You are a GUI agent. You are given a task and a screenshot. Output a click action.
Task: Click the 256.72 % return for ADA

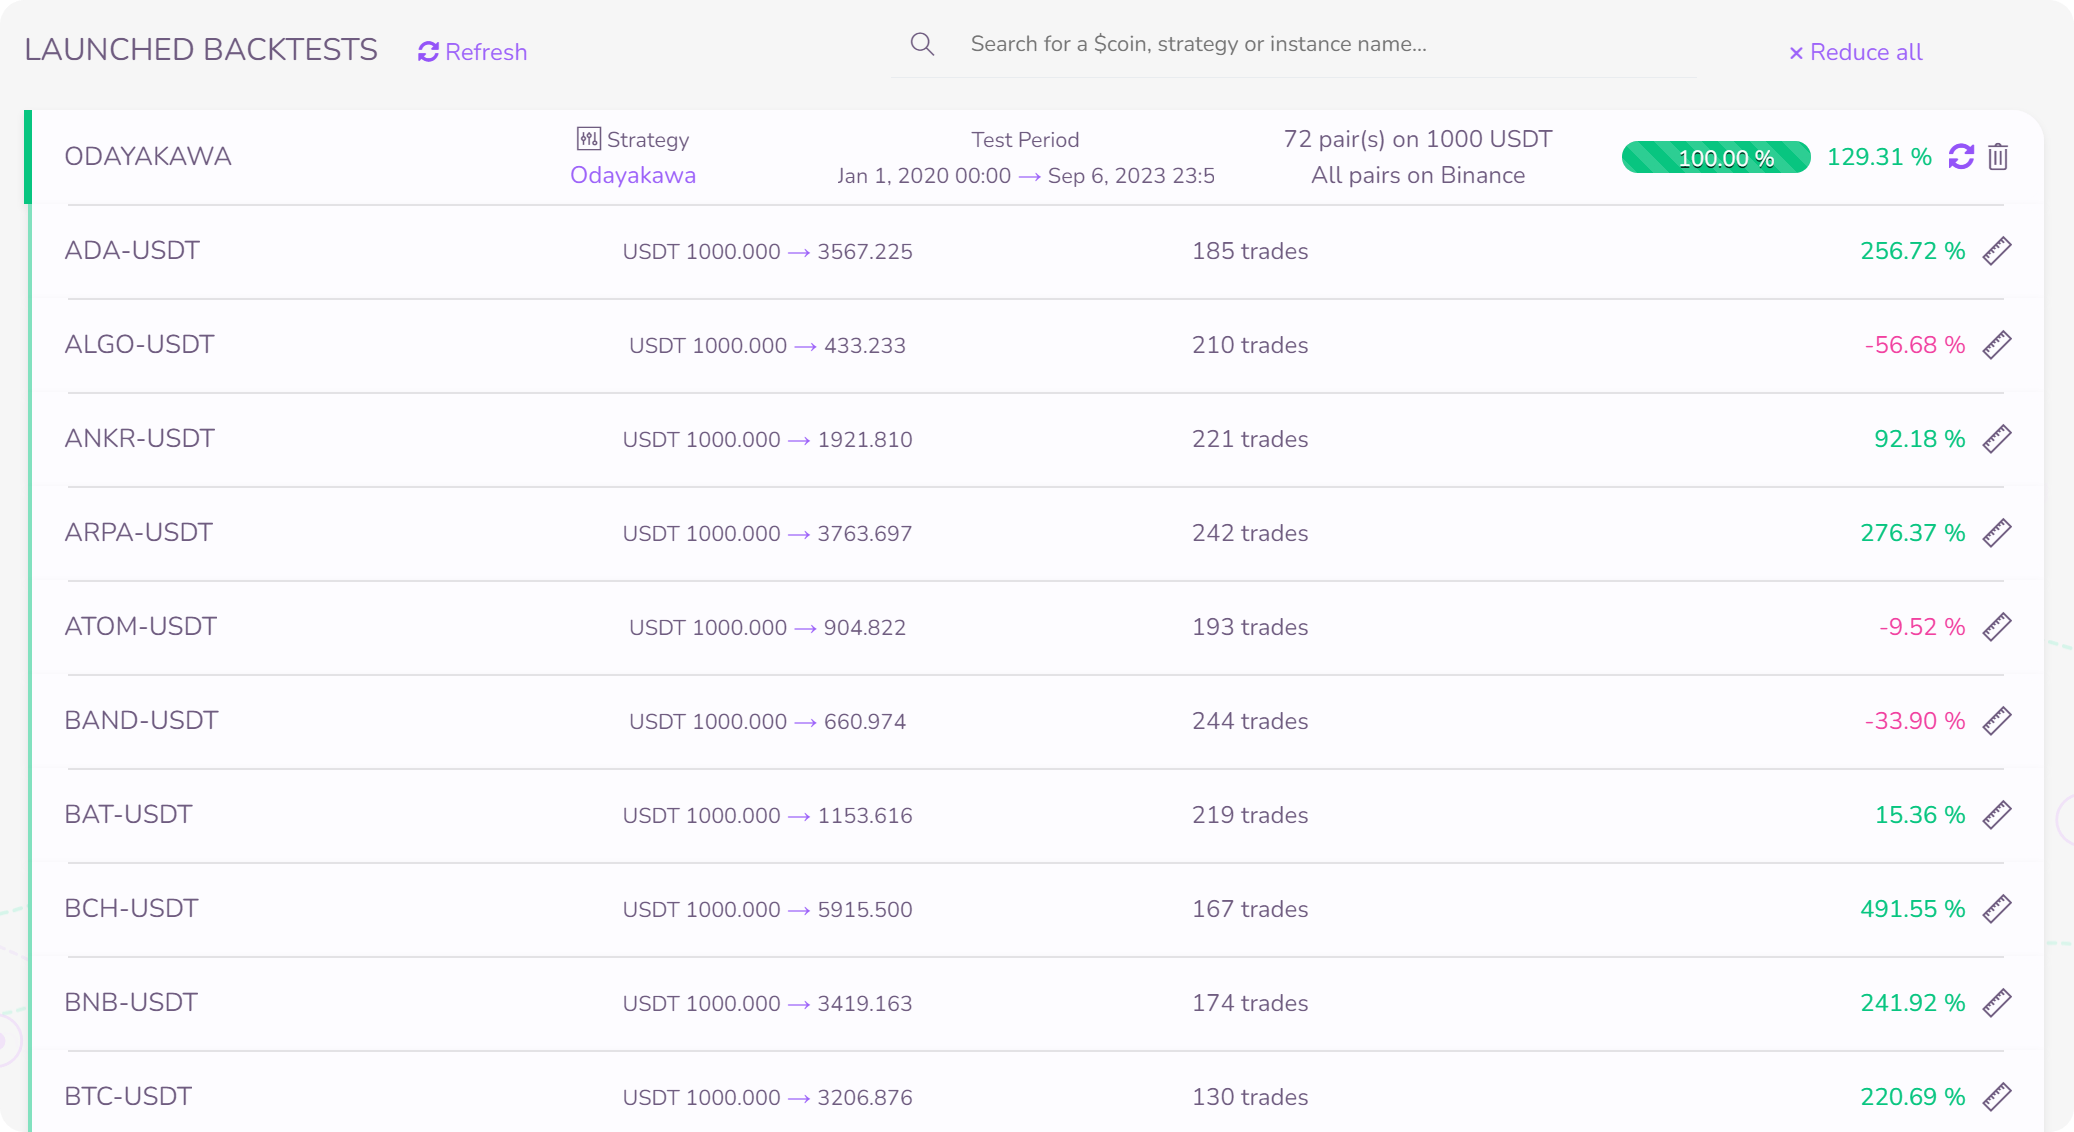(x=1912, y=251)
